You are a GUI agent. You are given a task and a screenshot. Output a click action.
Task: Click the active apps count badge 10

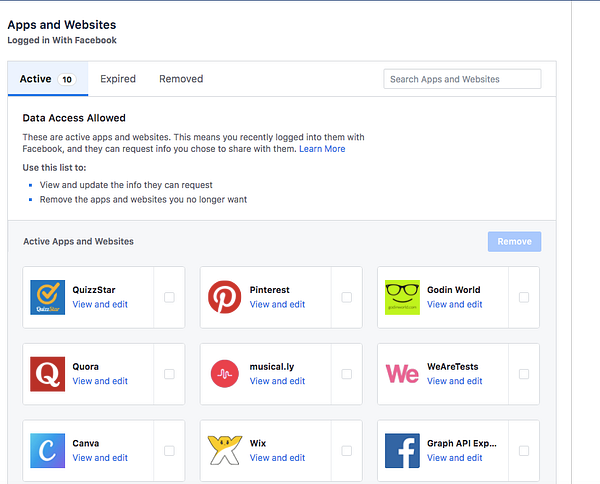[67, 79]
